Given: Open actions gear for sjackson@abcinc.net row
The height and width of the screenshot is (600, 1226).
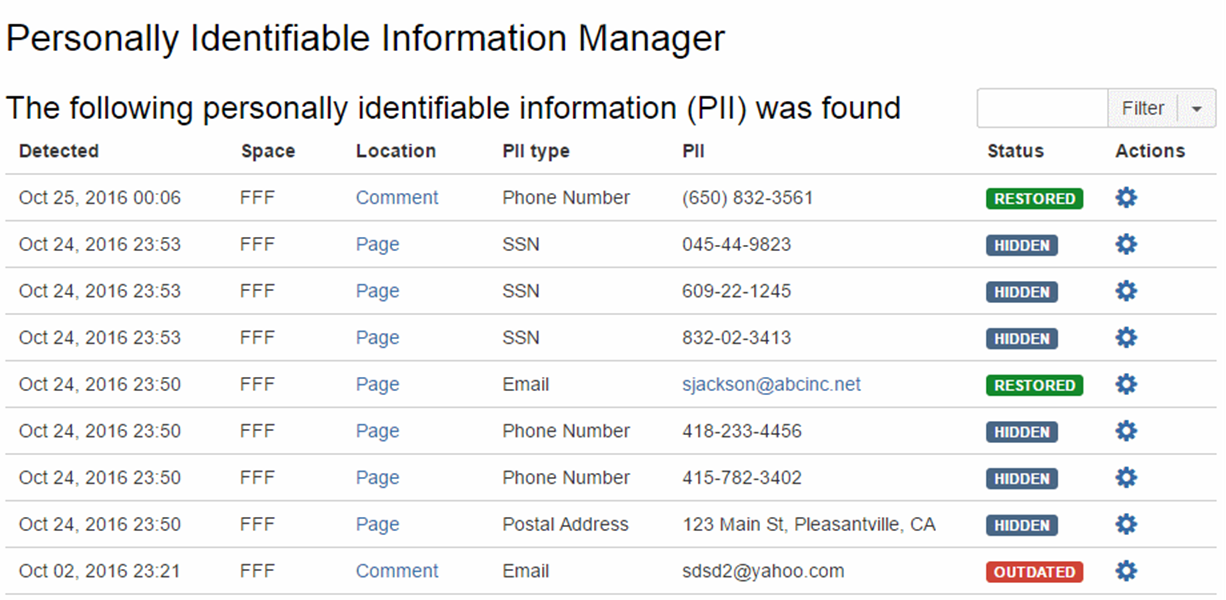Looking at the screenshot, I should coord(1126,385).
